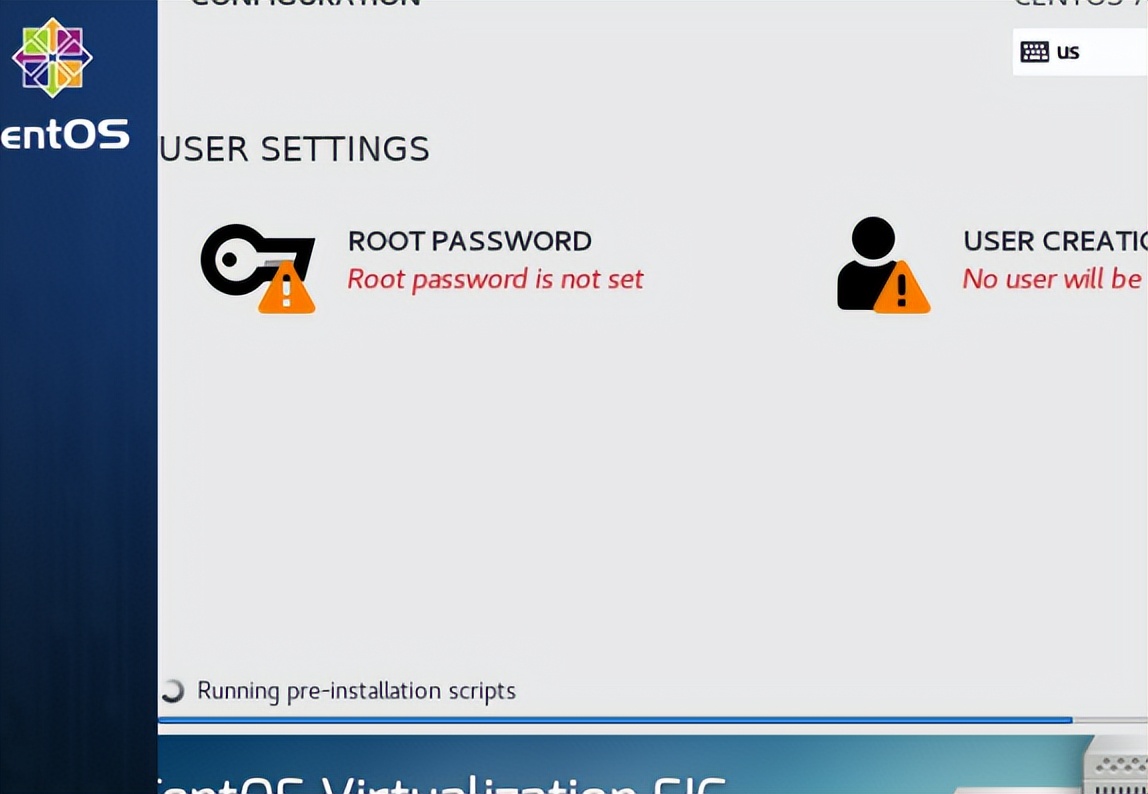Click the unfilled end of the progress bar
The height and width of the screenshot is (794, 1148).
coord(1110,721)
